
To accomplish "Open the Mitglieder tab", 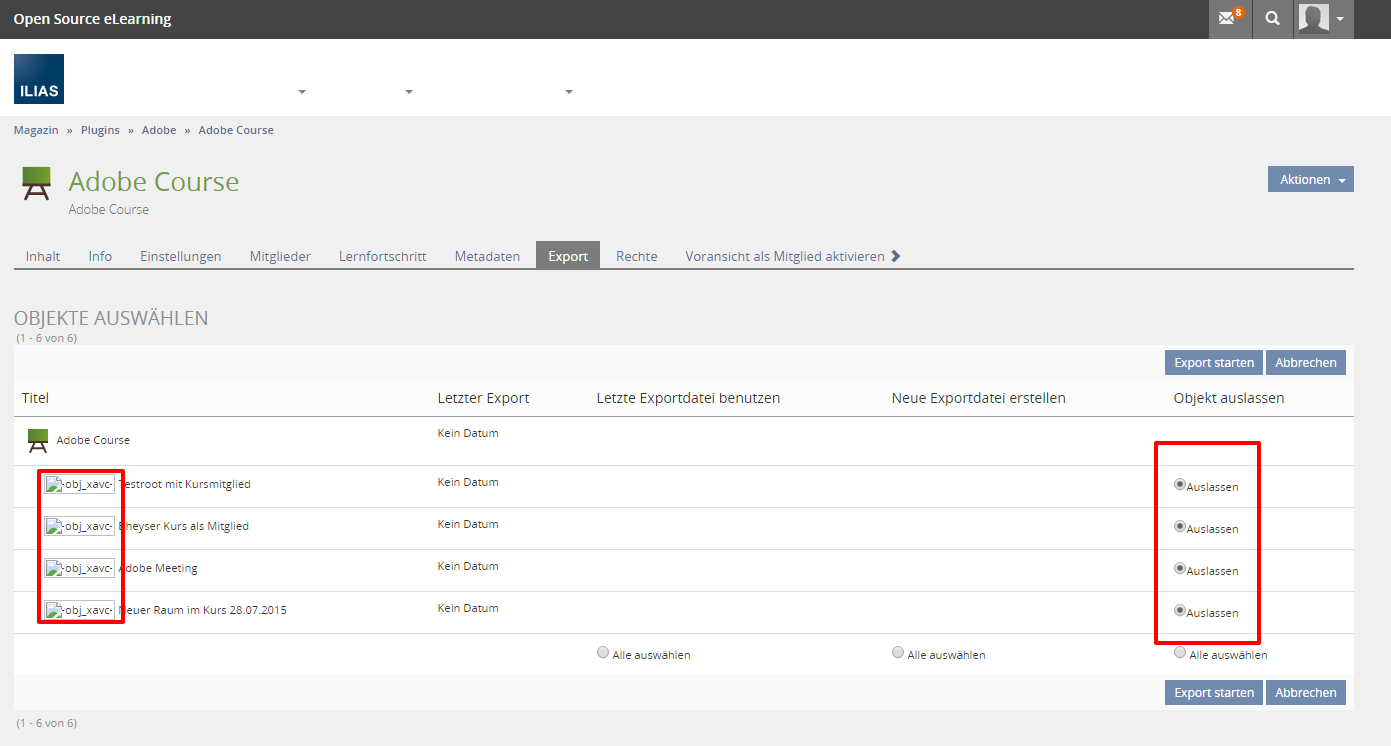I will pyautogui.click(x=280, y=256).
